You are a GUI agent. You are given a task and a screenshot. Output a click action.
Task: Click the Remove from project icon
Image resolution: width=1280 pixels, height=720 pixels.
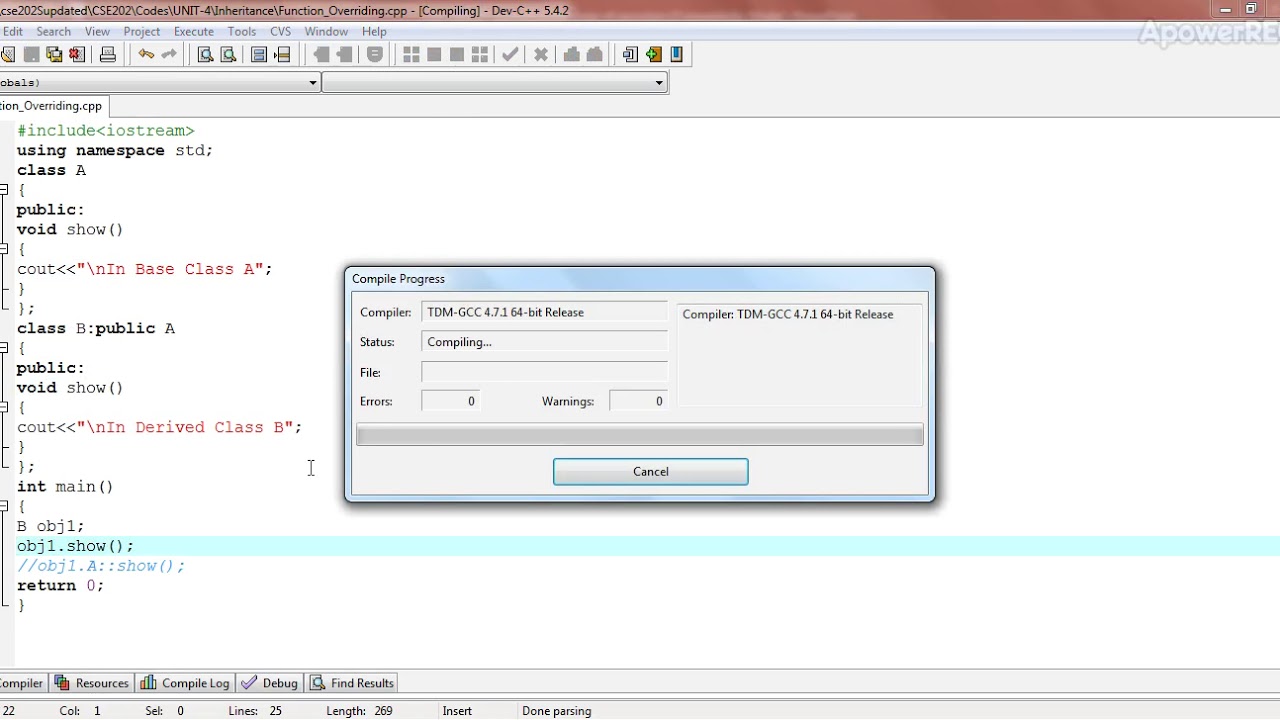click(x=344, y=54)
